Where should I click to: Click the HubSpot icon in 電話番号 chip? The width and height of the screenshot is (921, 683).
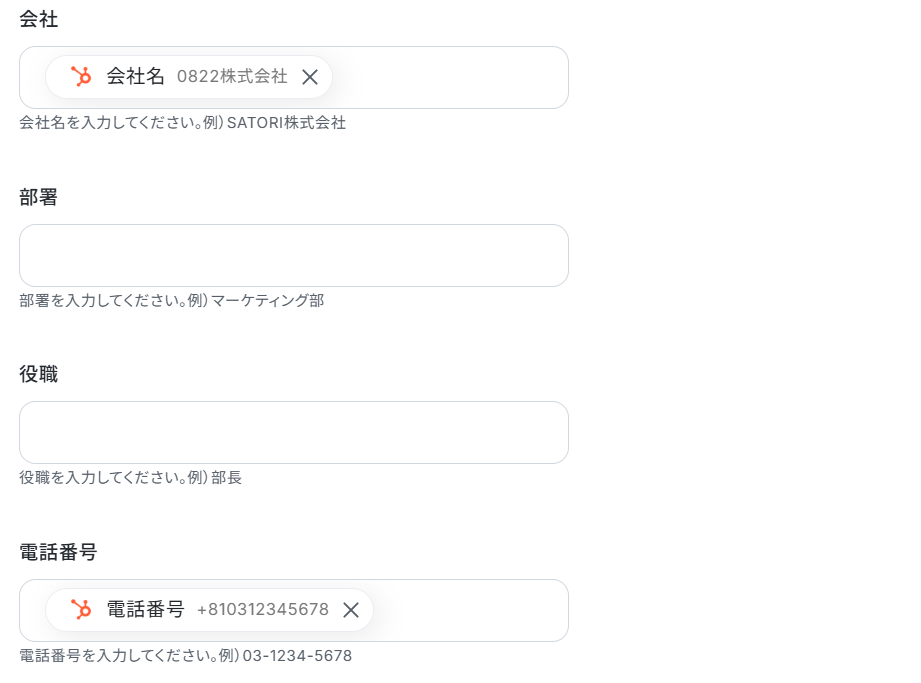tap(81, 609)
